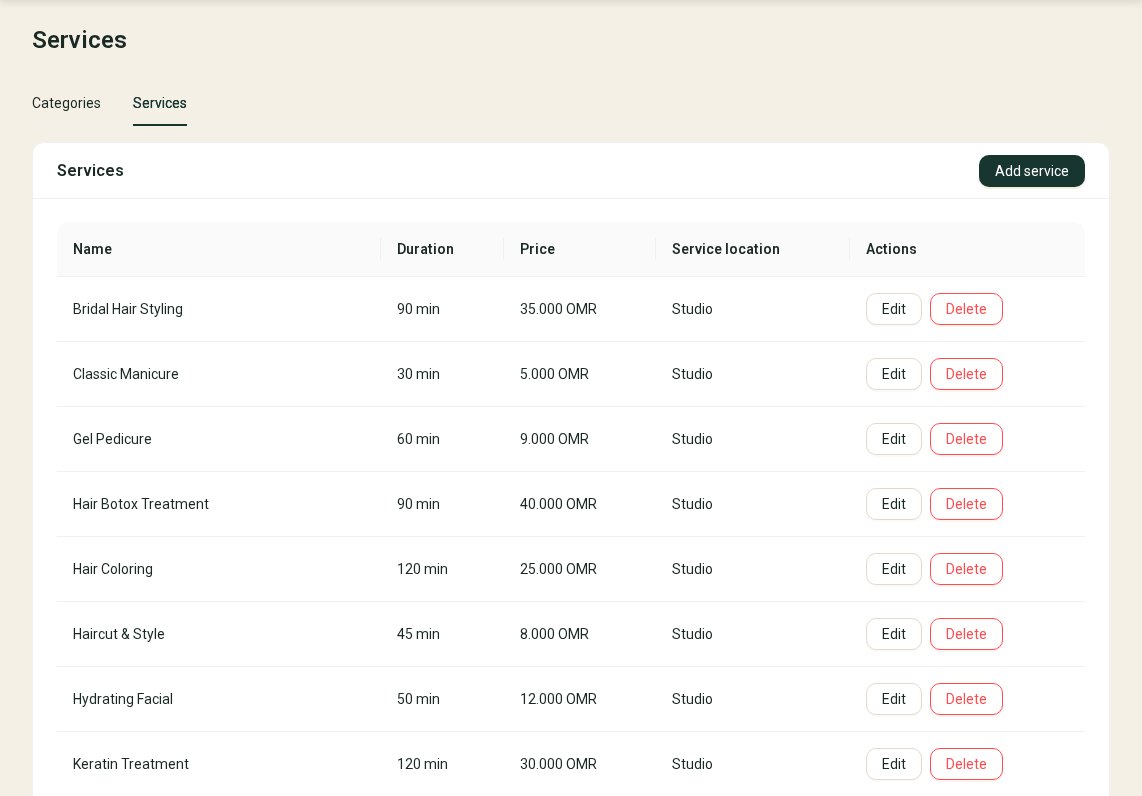The width and height of the screenshot is (1142, 796).
Task: Edit the Classic Manicure service
Action: tap(894, 374)
